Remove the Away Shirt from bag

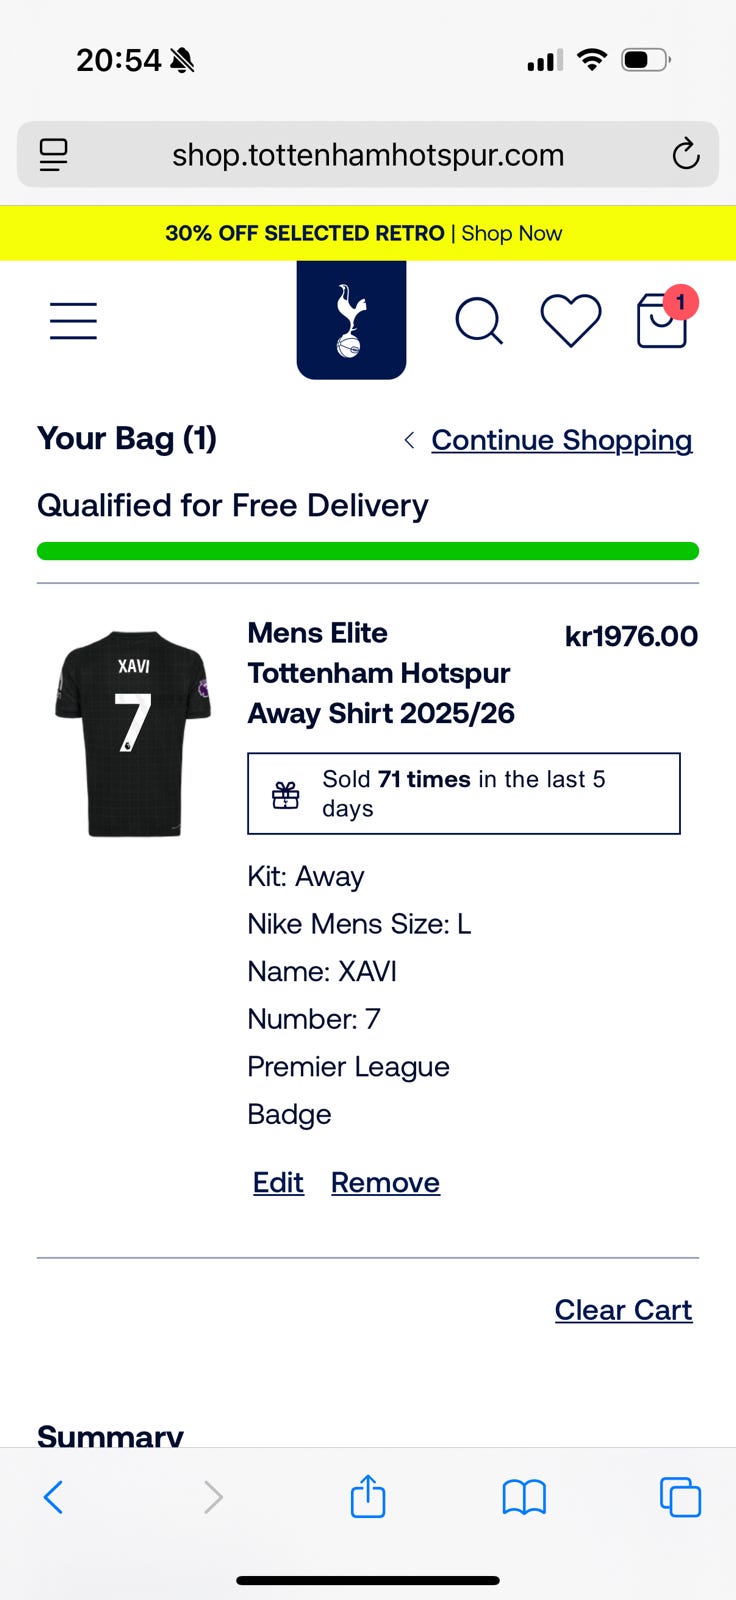pos(385,1182)
